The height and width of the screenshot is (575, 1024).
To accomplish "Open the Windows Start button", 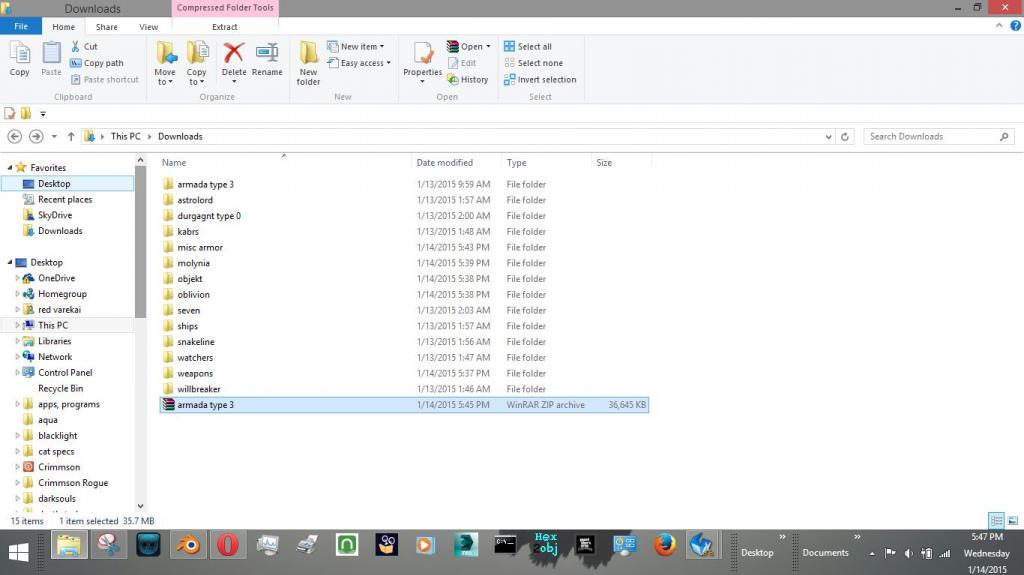I will point(18,552).
